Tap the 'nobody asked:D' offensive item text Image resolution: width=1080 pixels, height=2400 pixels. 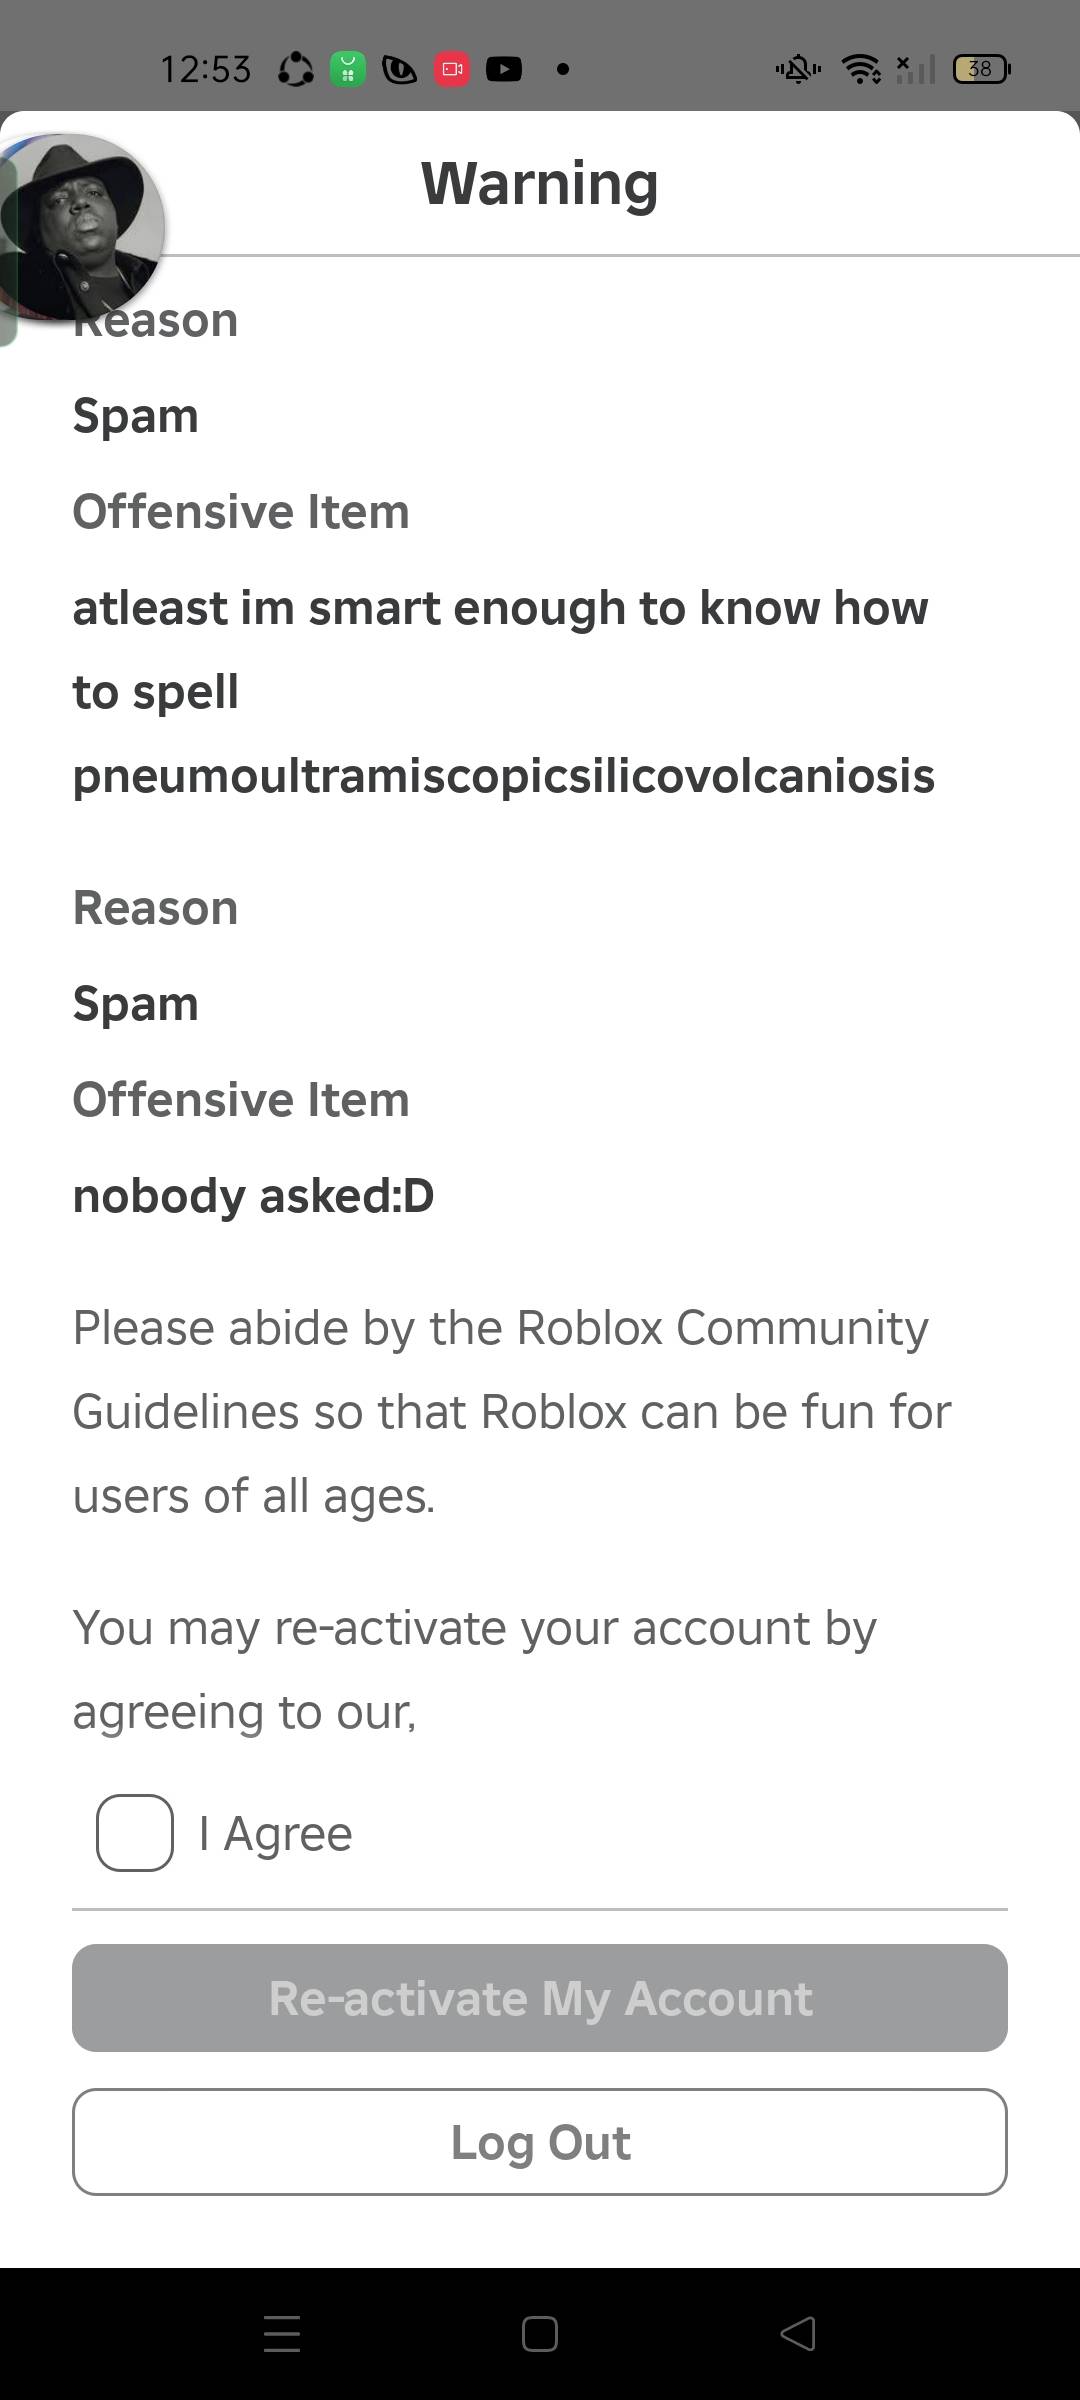(254, 1196)
